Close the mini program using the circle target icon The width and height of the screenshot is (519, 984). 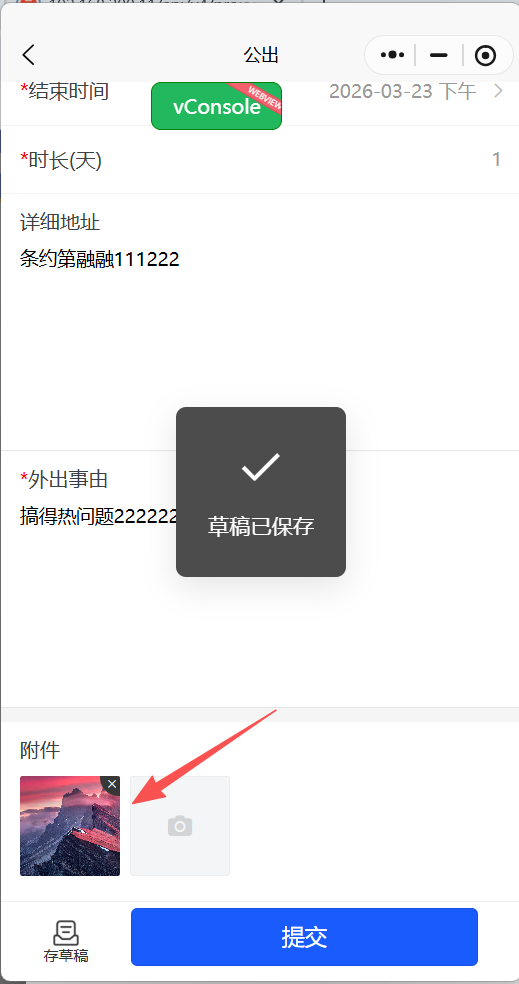(x=485, y=56)
